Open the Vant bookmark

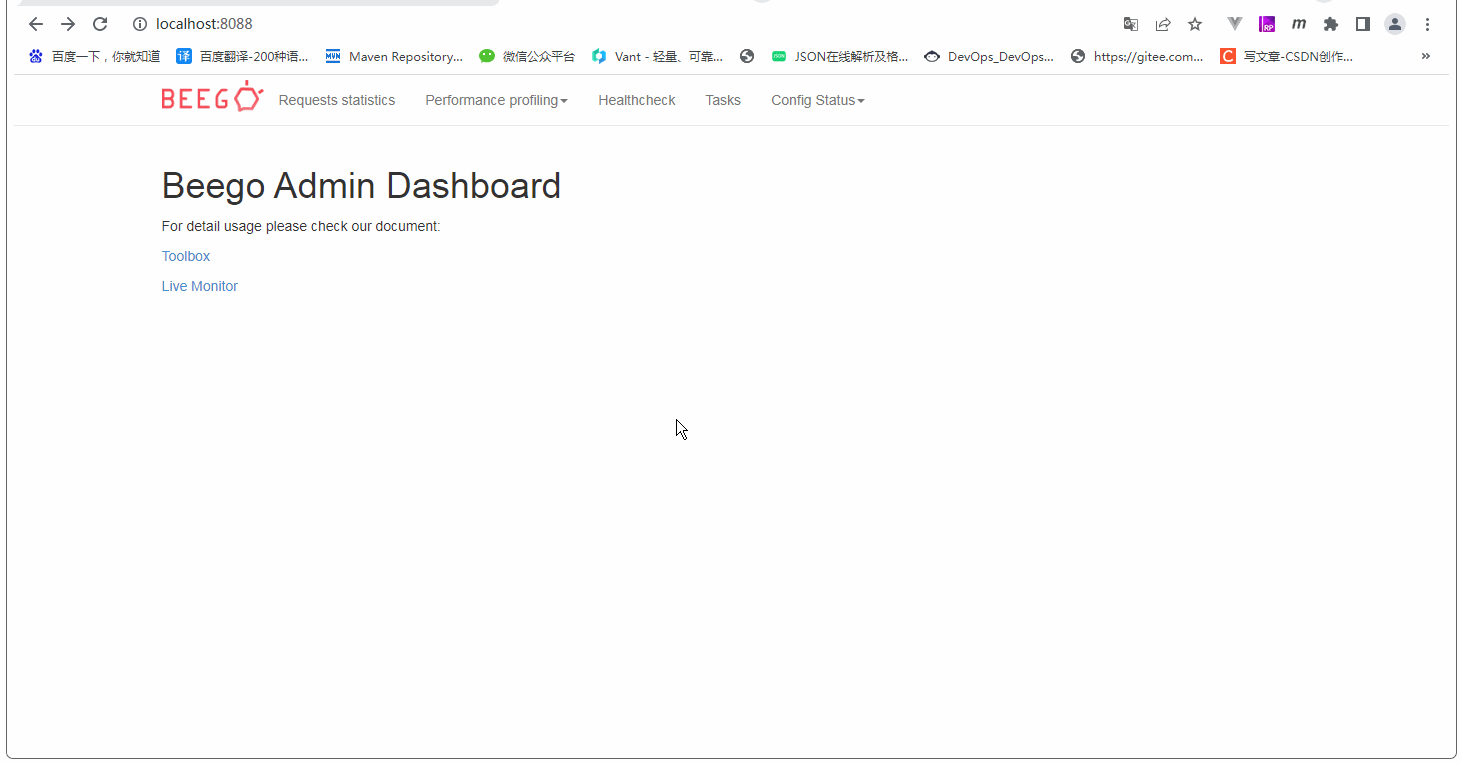point(657,57)
